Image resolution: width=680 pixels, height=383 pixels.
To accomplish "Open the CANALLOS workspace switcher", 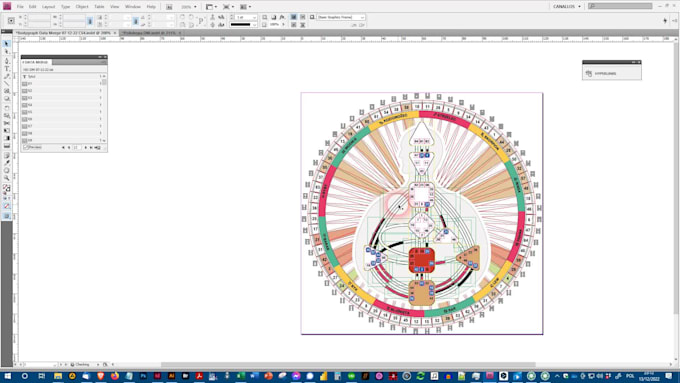I will pyautogui.click(x=566, y=7).
